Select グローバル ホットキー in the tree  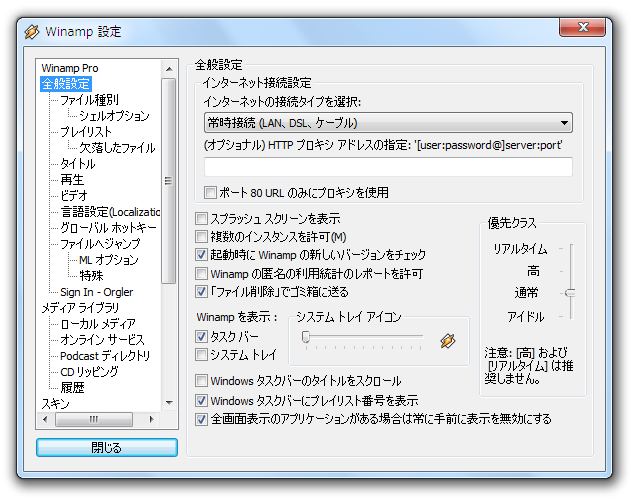[108, 228]
